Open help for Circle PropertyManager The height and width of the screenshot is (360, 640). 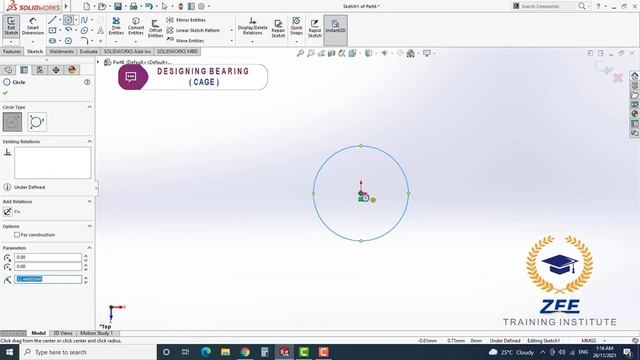87,82
